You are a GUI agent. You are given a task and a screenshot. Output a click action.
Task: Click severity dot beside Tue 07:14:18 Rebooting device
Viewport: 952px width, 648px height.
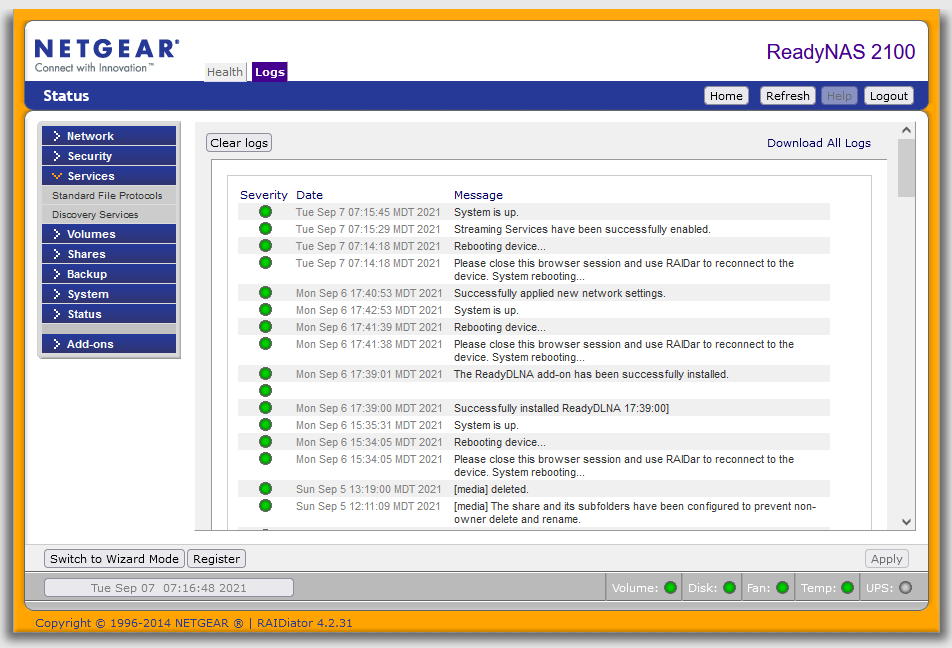[x=265, y=246]
